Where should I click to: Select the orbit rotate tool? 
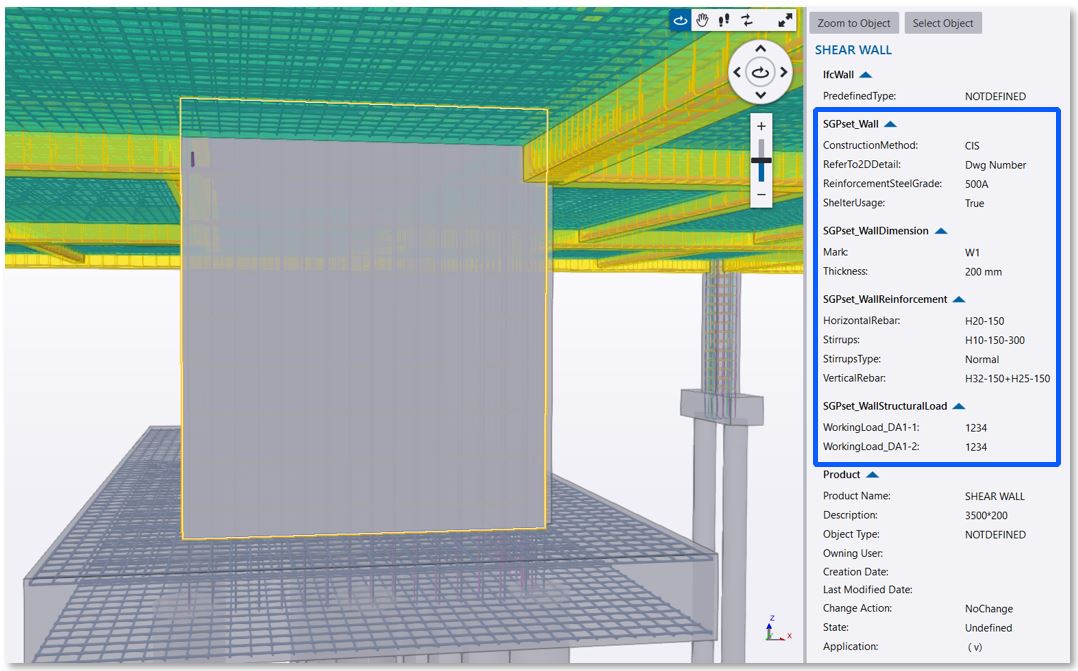click(681, 20)
